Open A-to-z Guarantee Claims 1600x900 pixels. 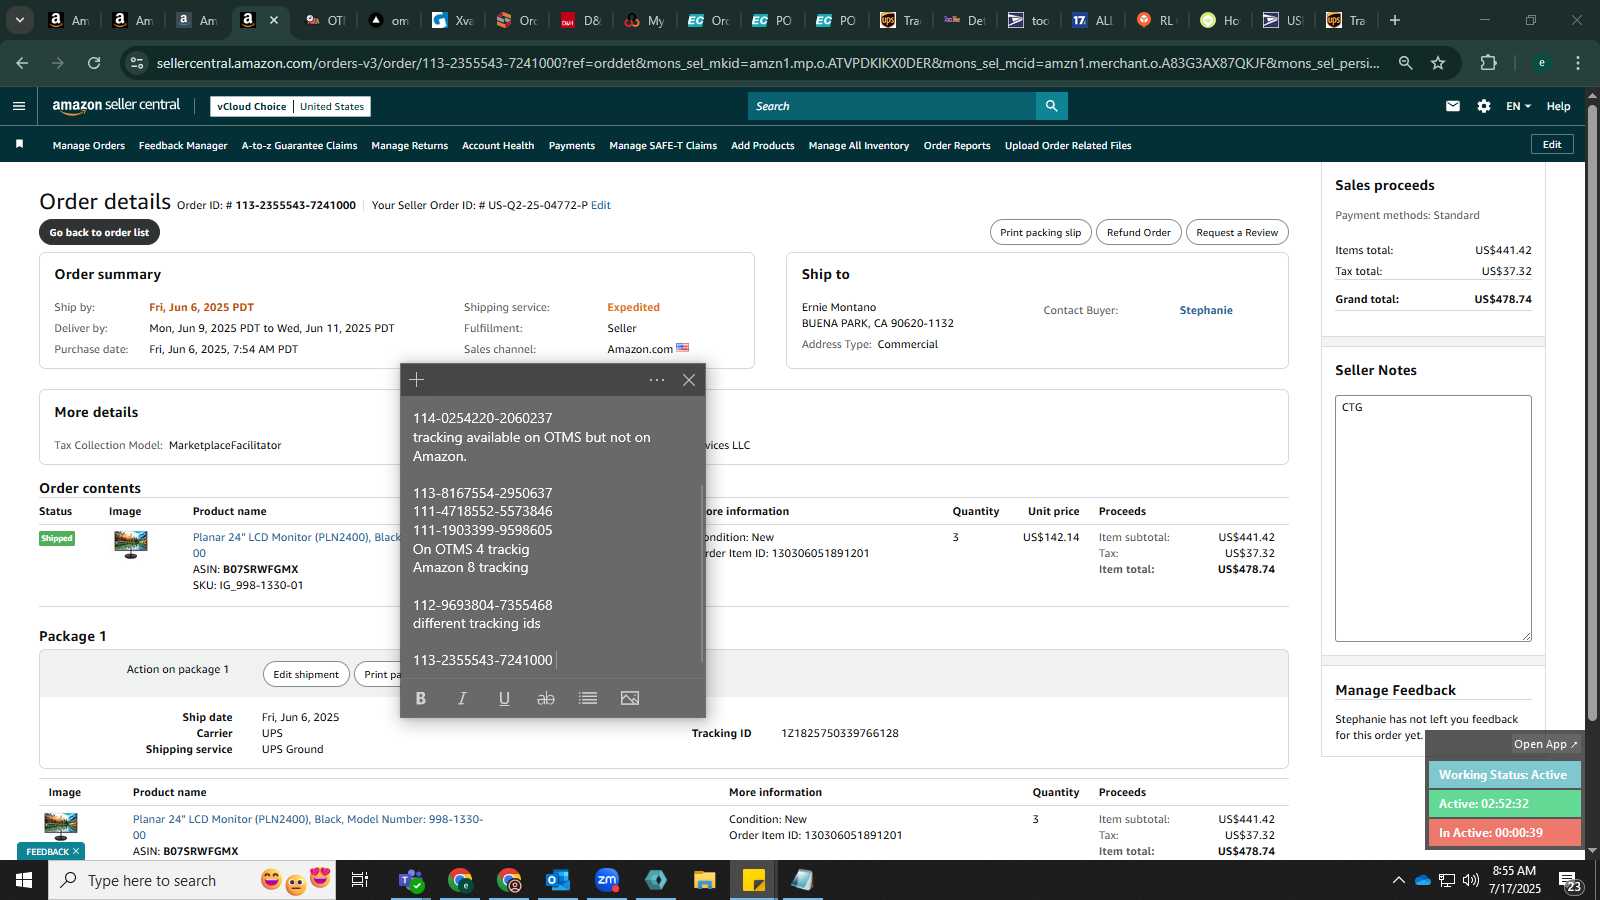coord(299,145)
